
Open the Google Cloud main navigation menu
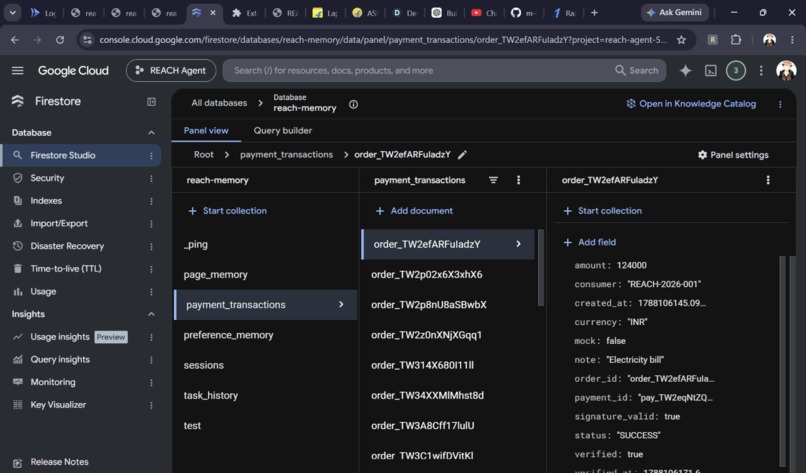(x=17, y=70)
